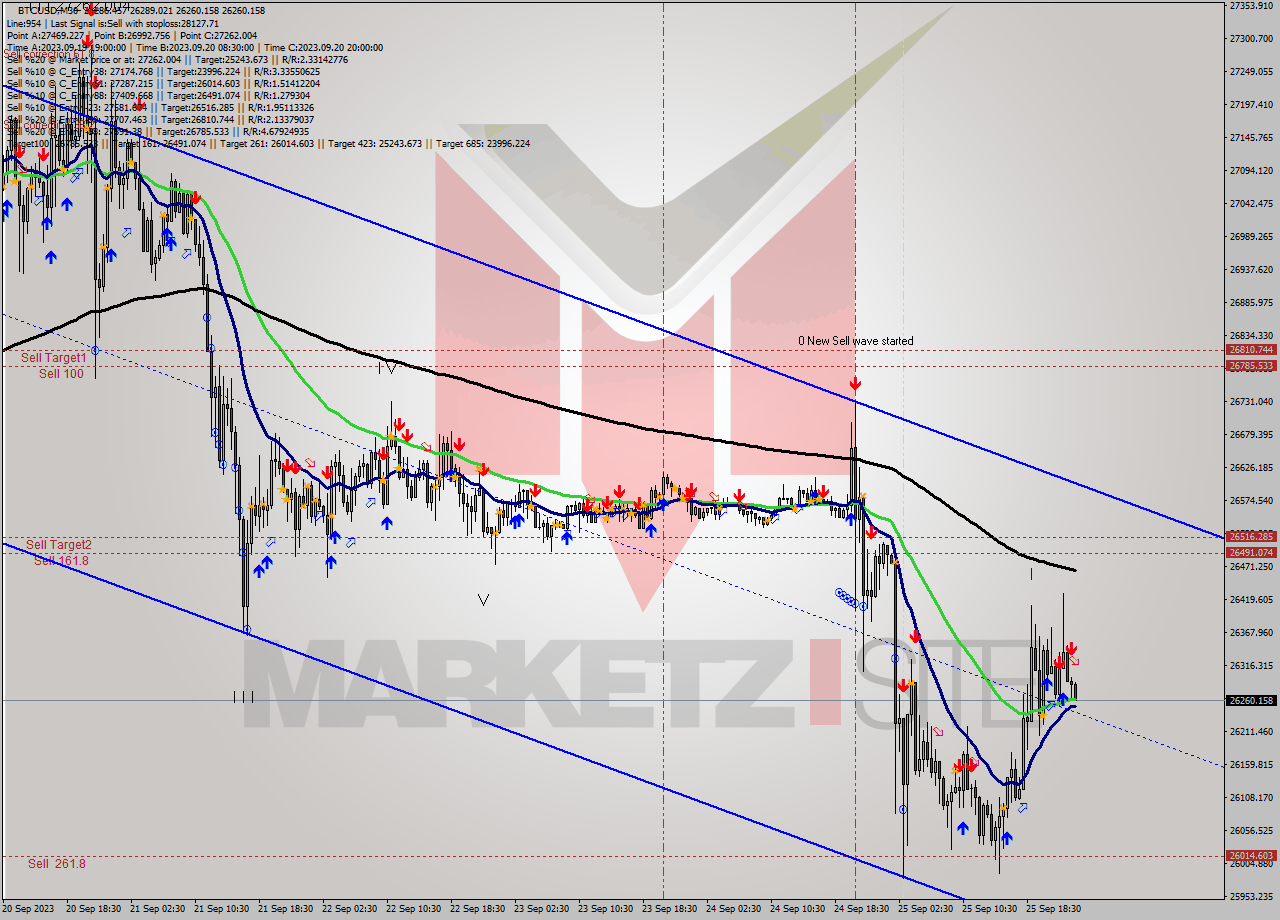Click the 27353.910 price axis label
The image size is (1280, 920).
[1251, 6]
